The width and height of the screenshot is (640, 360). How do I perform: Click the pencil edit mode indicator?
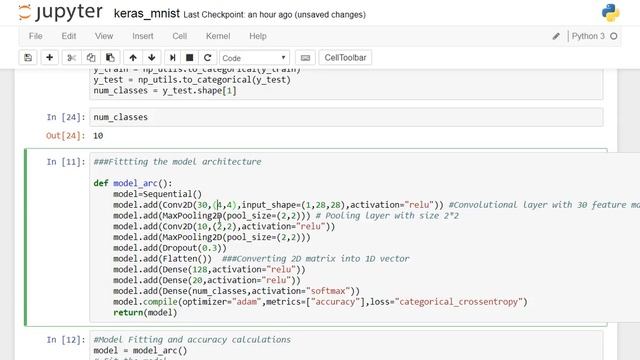(556, 36)
